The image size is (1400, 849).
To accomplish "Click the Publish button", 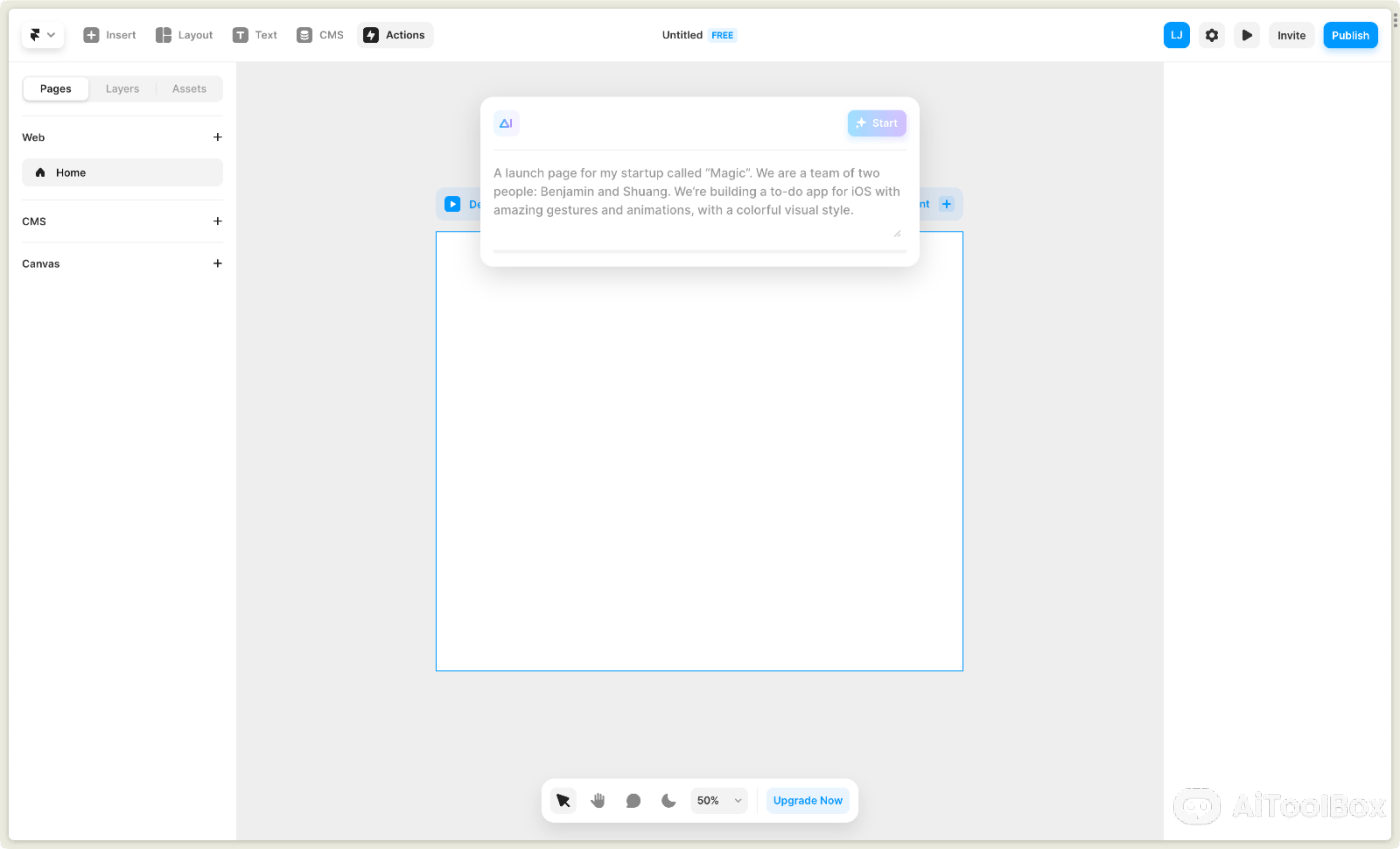I will coord(1350,34).
